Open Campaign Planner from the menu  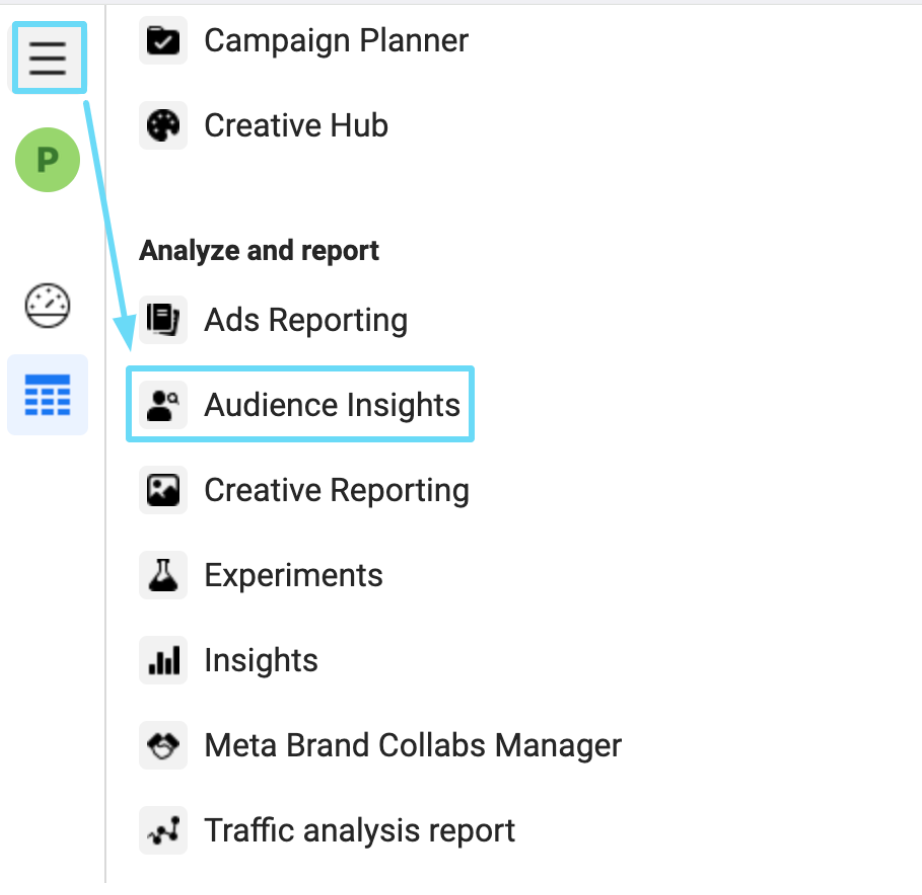(x=336, y=41)
